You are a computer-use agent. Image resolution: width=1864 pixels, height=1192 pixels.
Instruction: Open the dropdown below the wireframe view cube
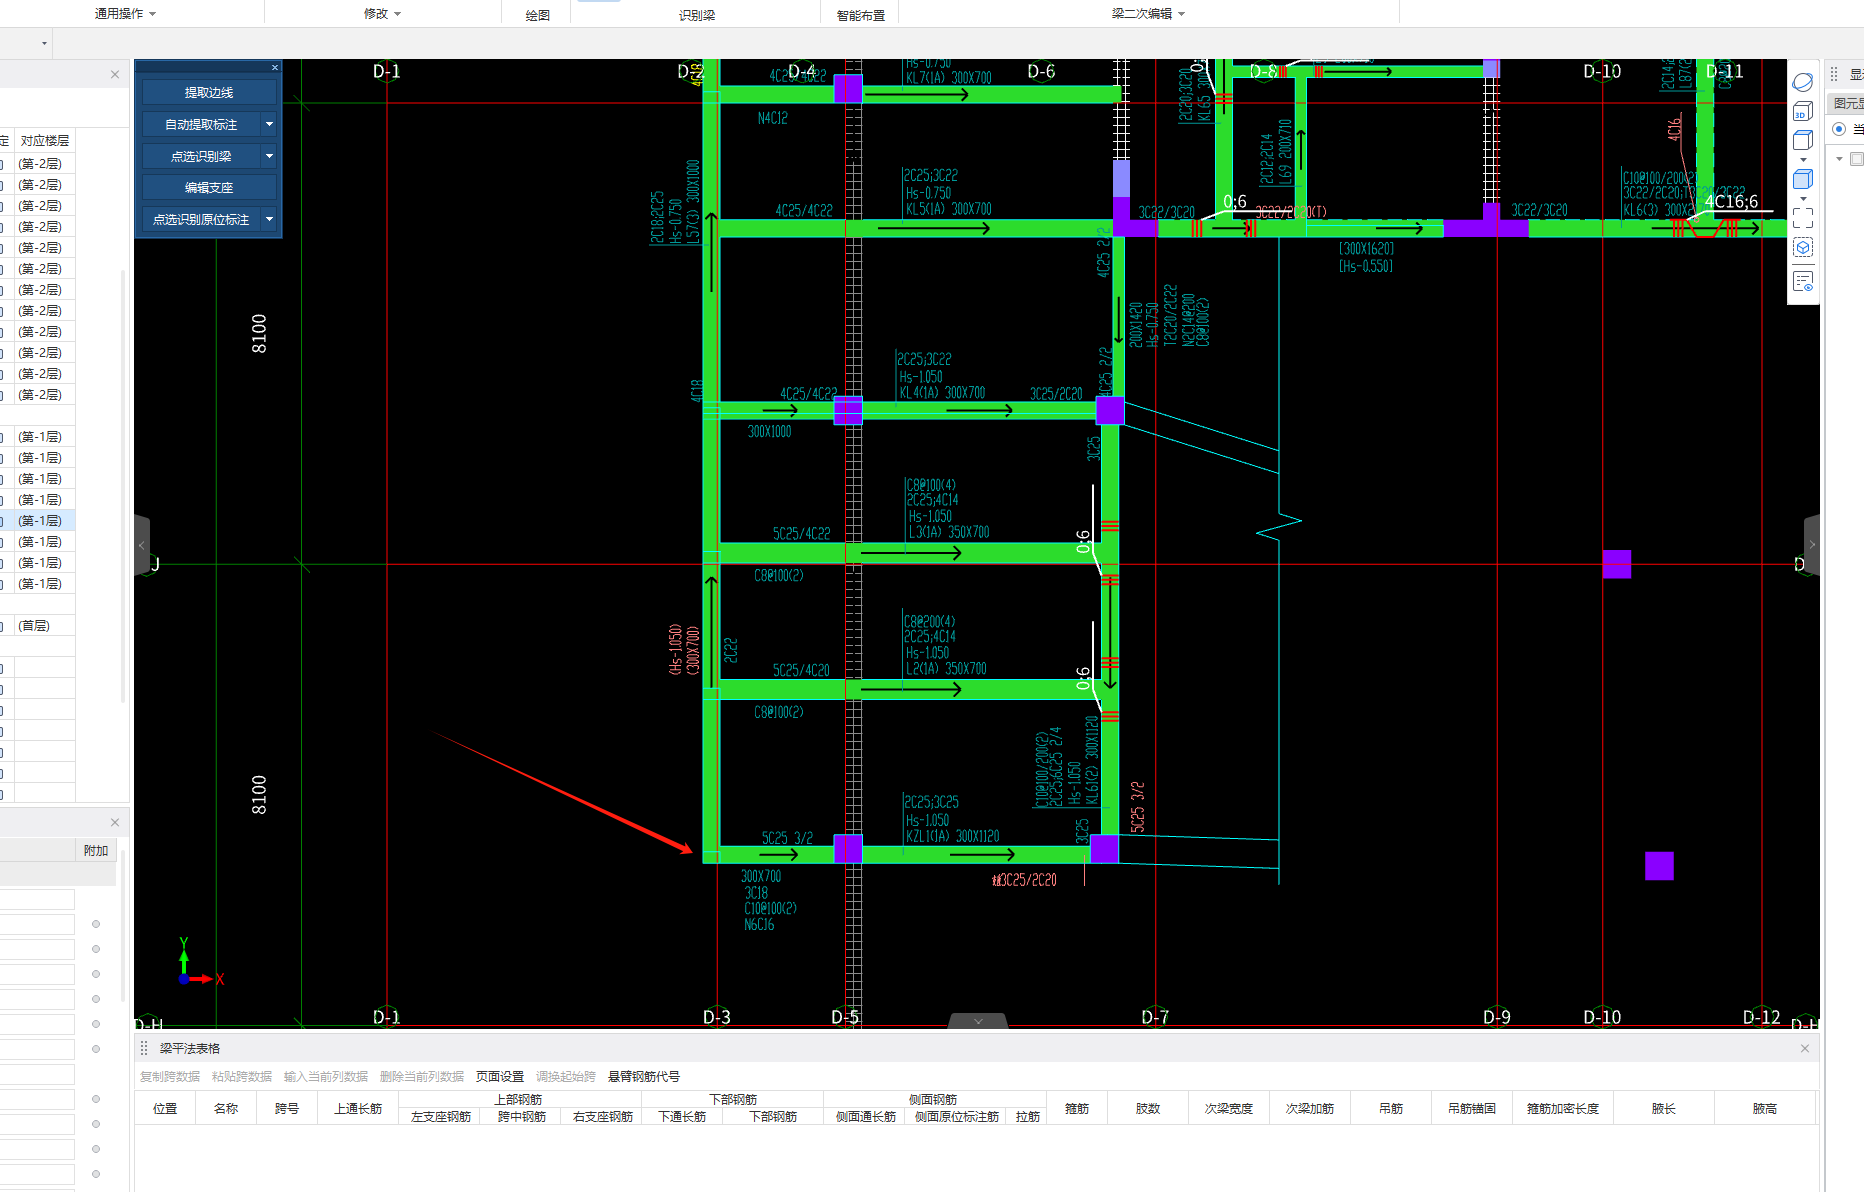[x=1803, y=160]
